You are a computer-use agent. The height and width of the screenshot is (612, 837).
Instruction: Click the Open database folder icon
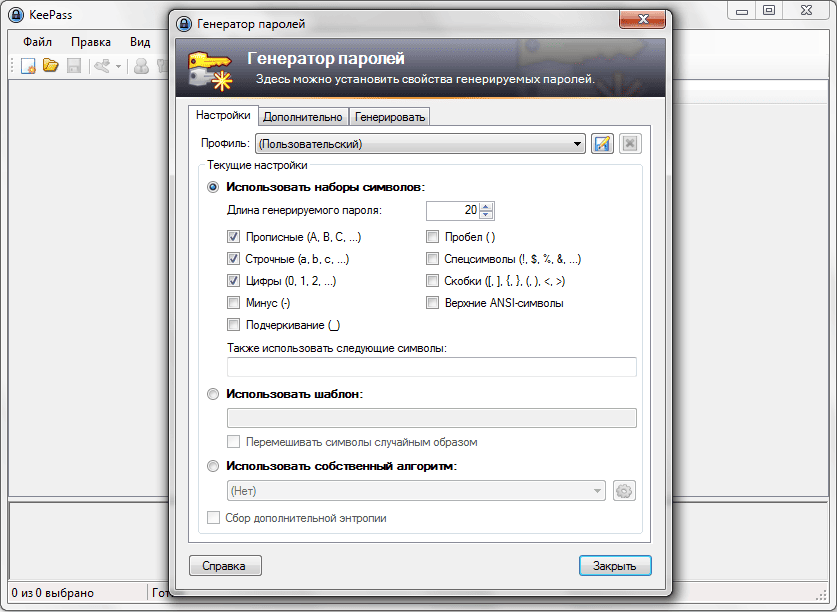tap(50, 66)
